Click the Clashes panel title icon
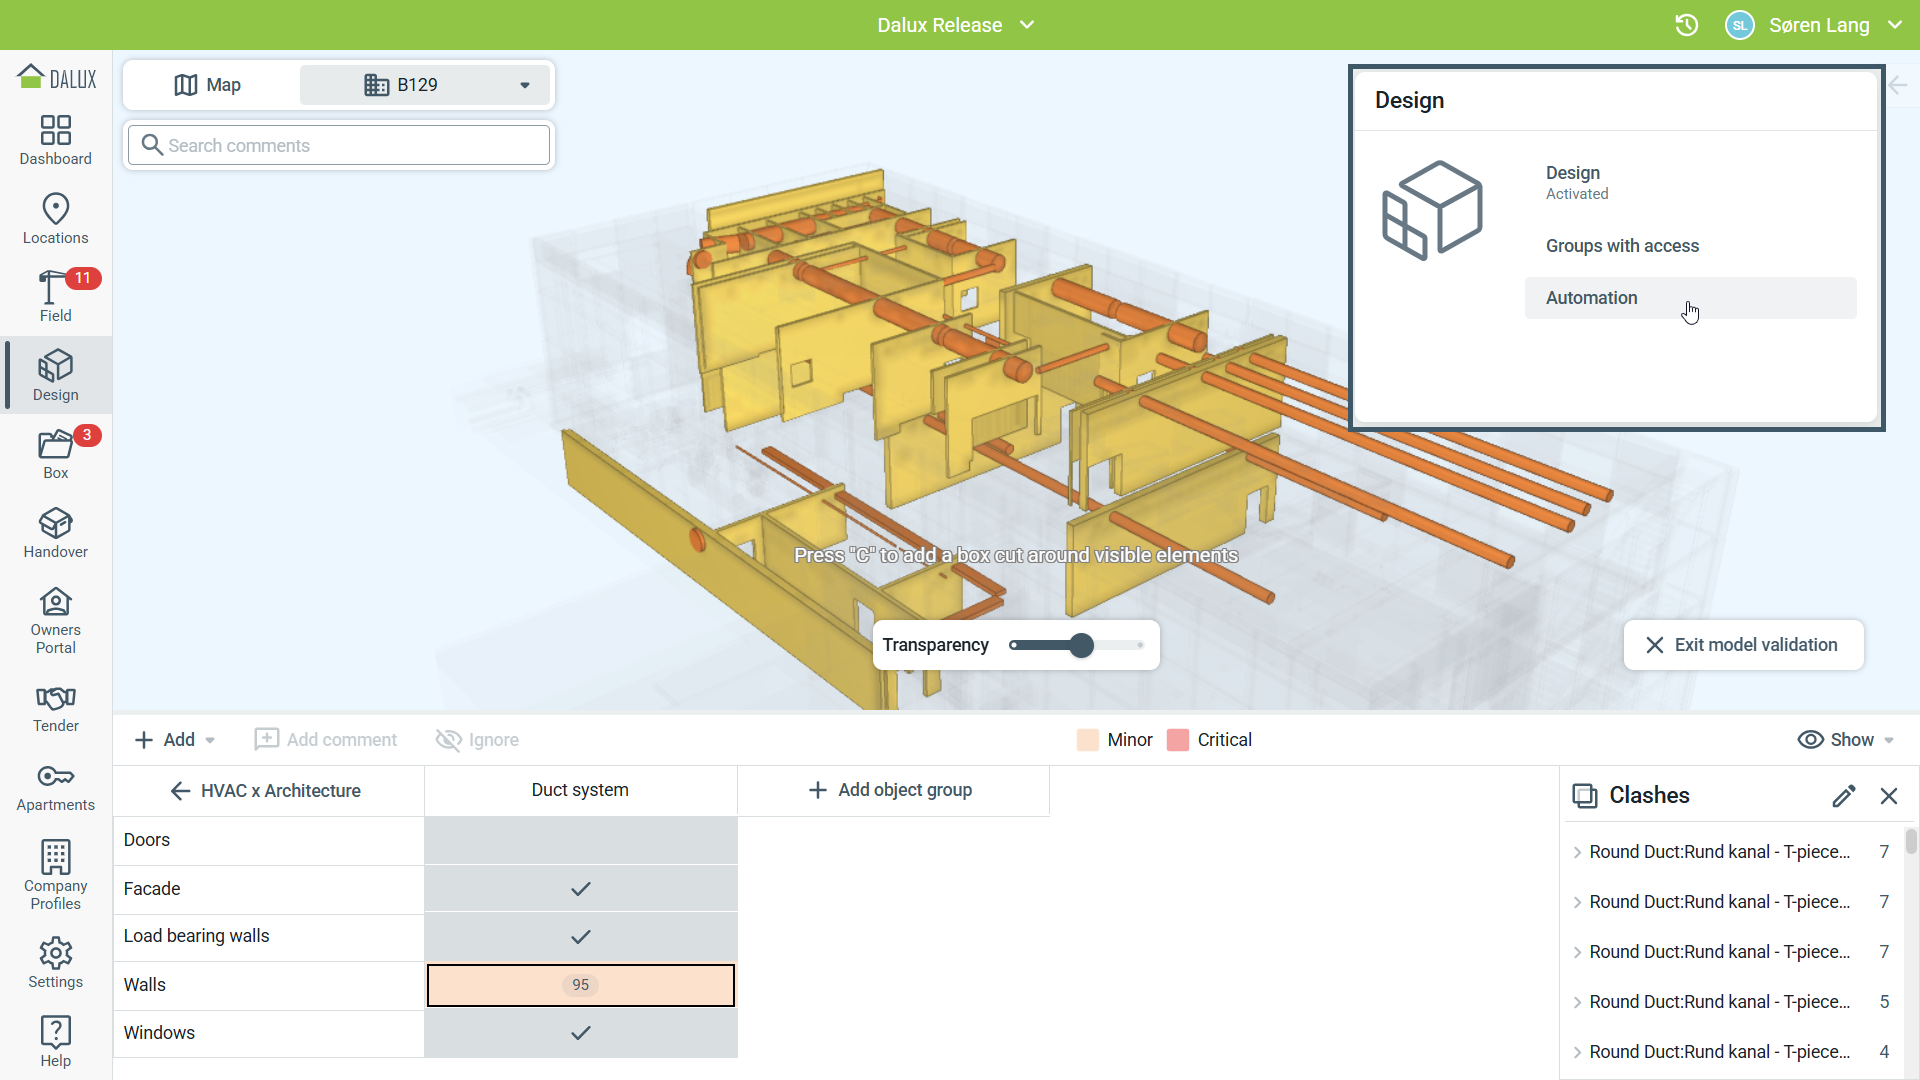This screenshot has height=1080, width=1920. [x=1585, y=796]
